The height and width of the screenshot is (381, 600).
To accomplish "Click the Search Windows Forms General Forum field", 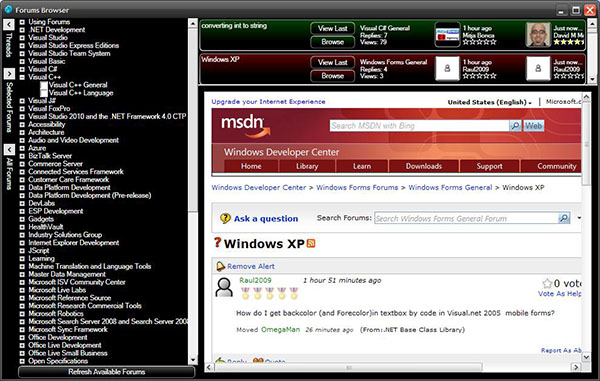I will coord(466,218).
